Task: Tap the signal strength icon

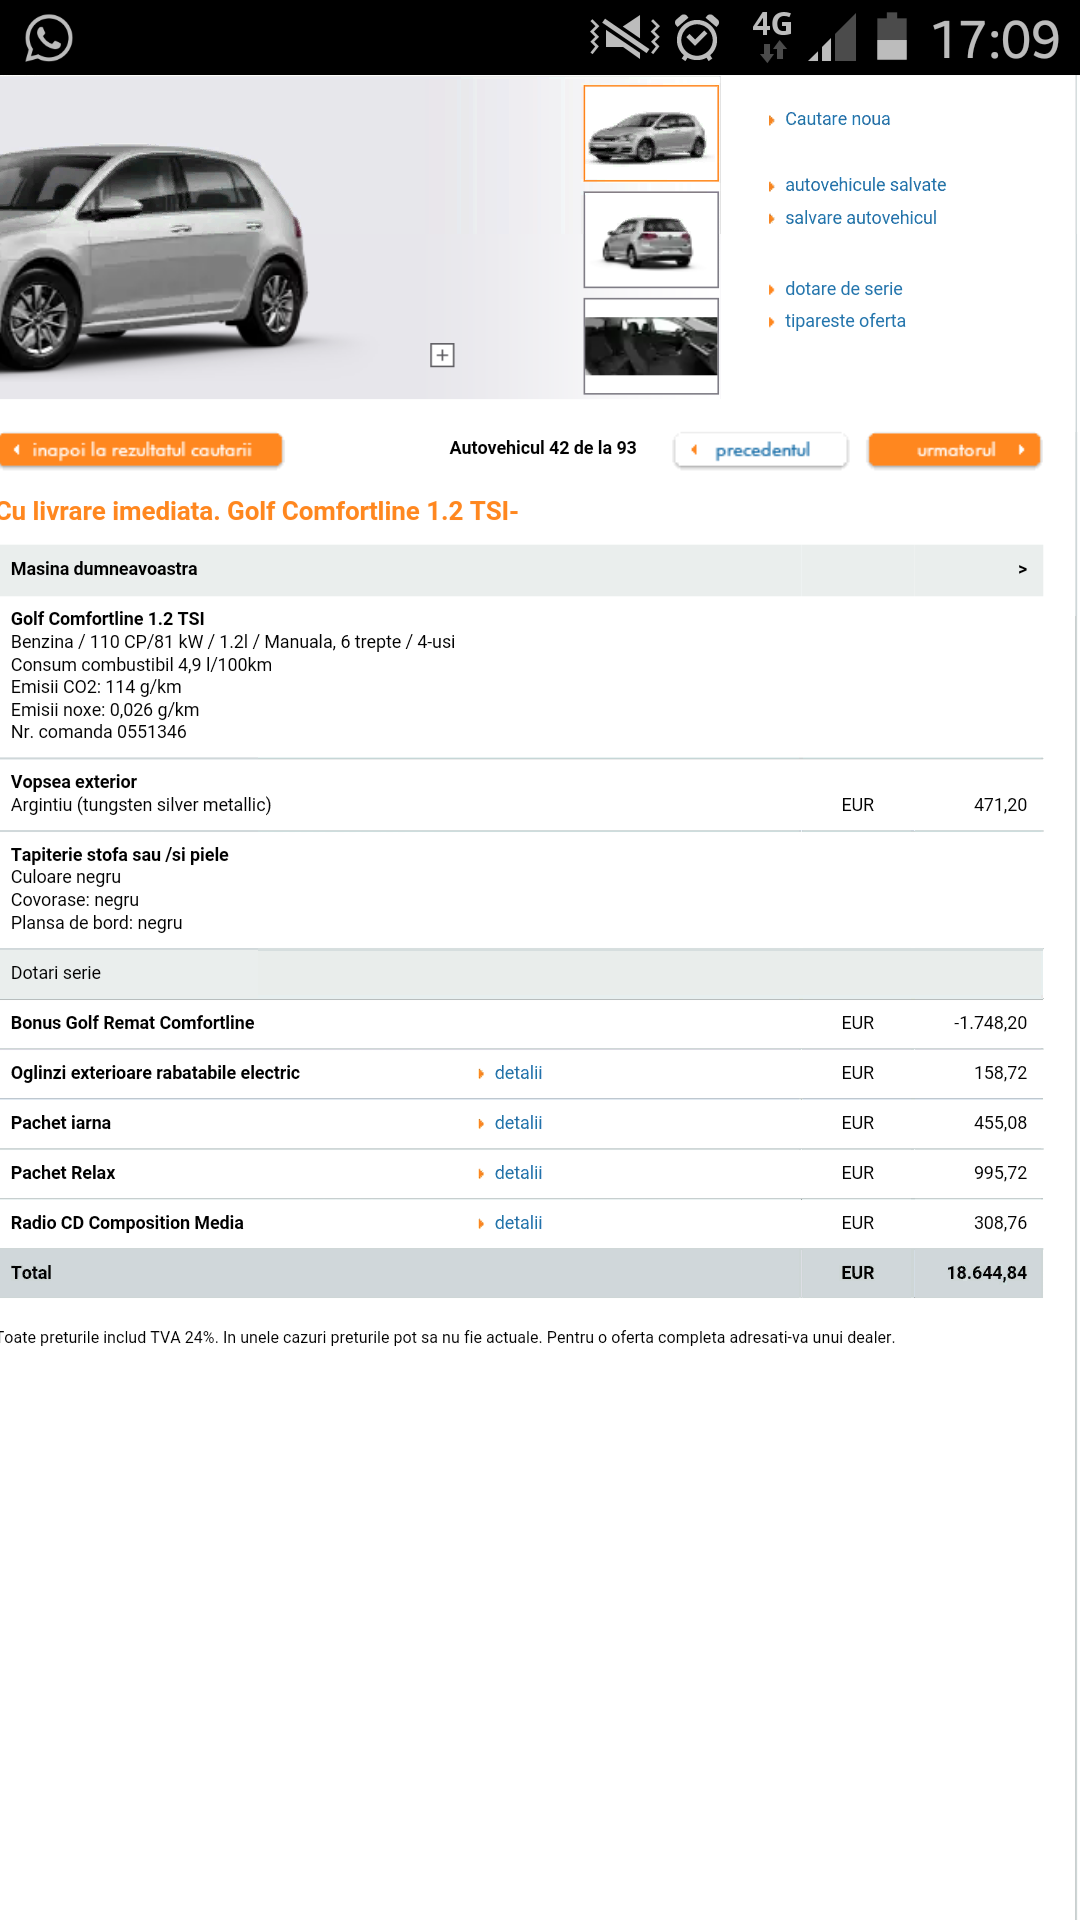Action: pyautogui.click(x=833, y=38)
